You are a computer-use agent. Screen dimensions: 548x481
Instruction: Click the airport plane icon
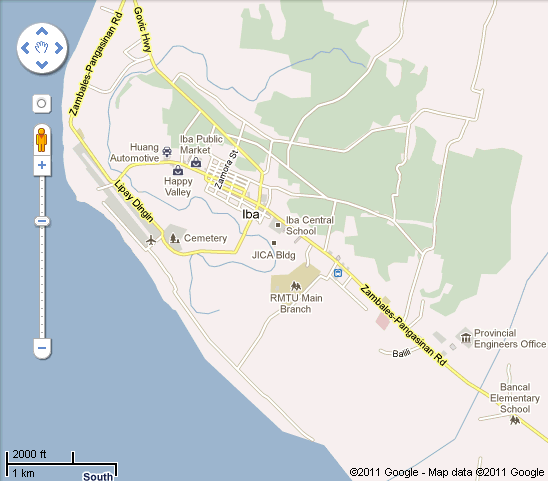coord(151,240)
